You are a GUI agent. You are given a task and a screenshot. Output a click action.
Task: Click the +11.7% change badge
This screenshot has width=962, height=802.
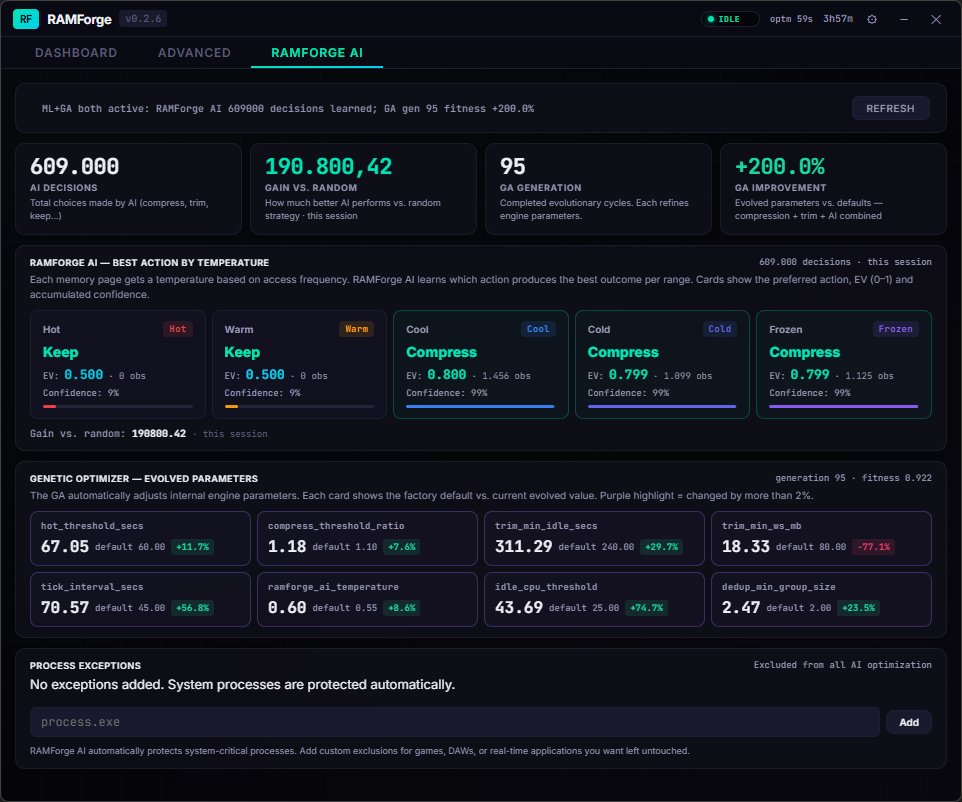click(x=193, y=547)
